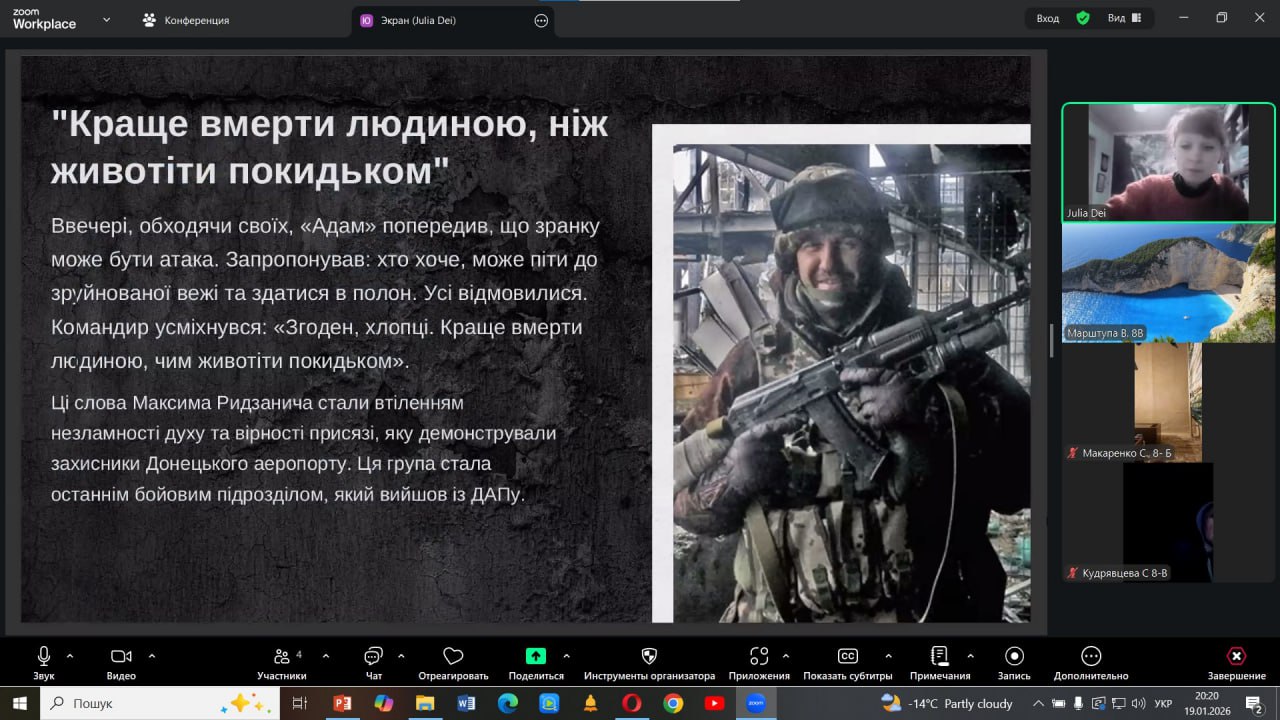The image size is (1280, 720).
Task: Open the Participants panel
Action: point(282,657)
